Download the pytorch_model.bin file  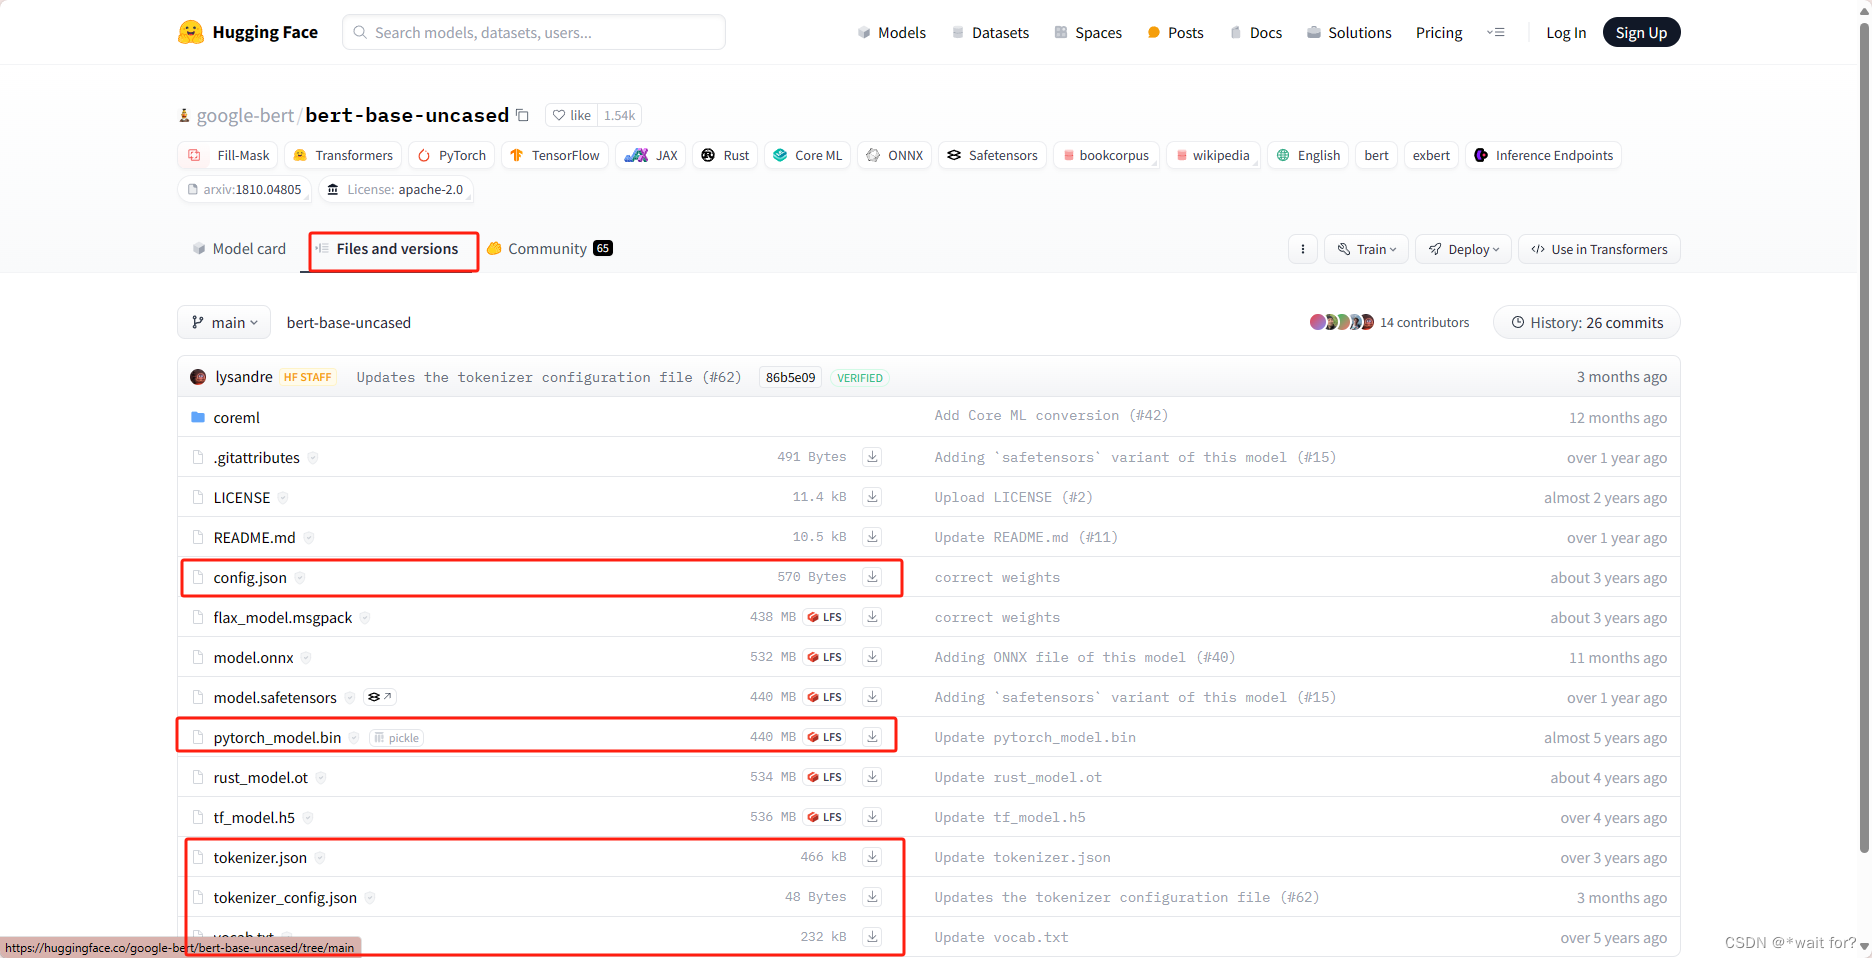point(871,737)
